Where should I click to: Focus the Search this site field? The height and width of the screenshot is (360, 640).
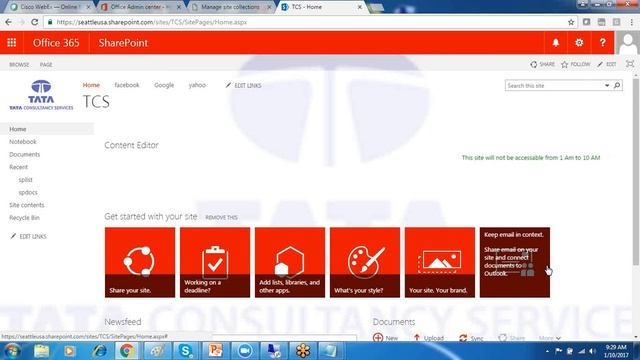[x=554, y=85]
